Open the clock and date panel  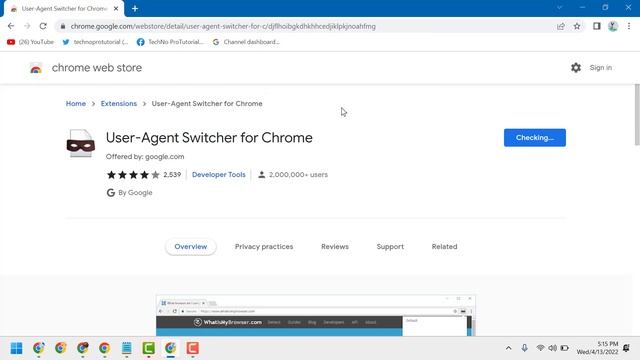point(597,348)
